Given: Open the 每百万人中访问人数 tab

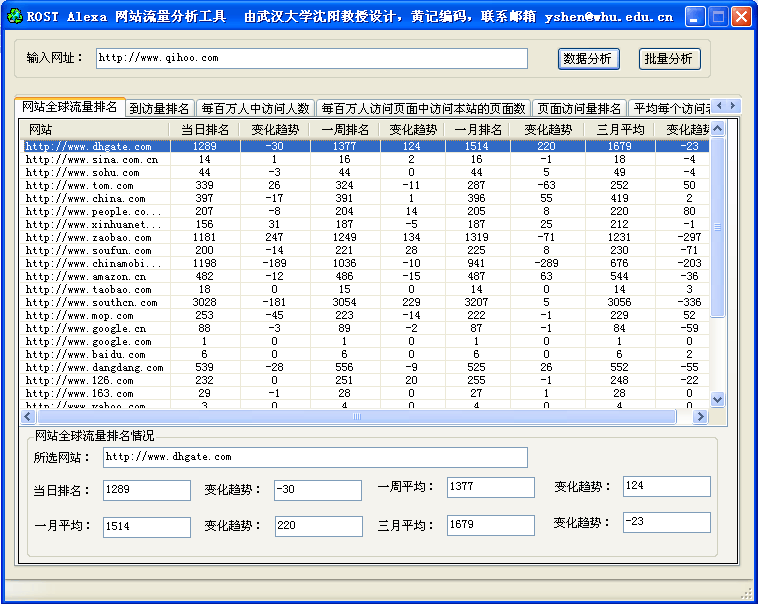Looking at the screenshot, I should tap(255, 109).
